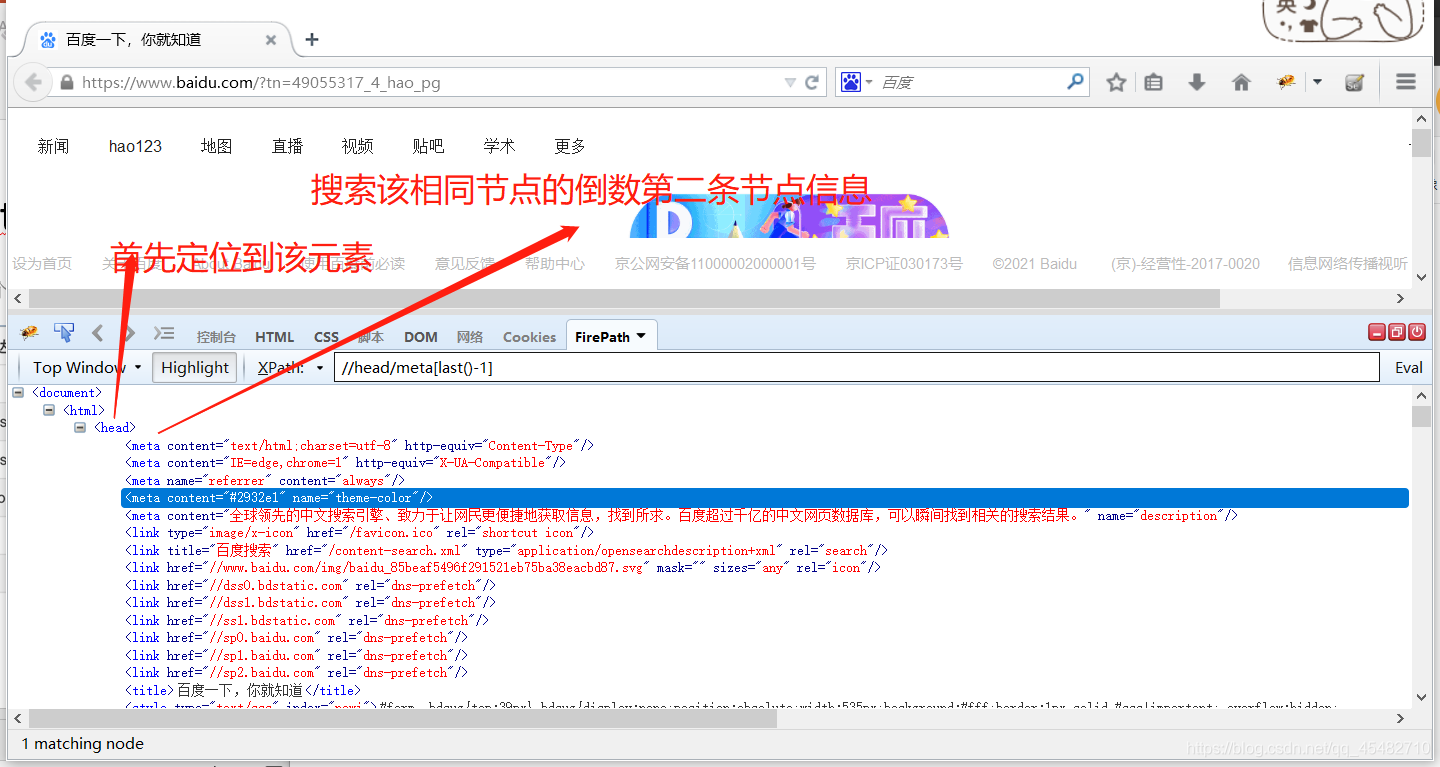
Task: Select the 百度一下，你就知道 browser tab
Action: 159,40
